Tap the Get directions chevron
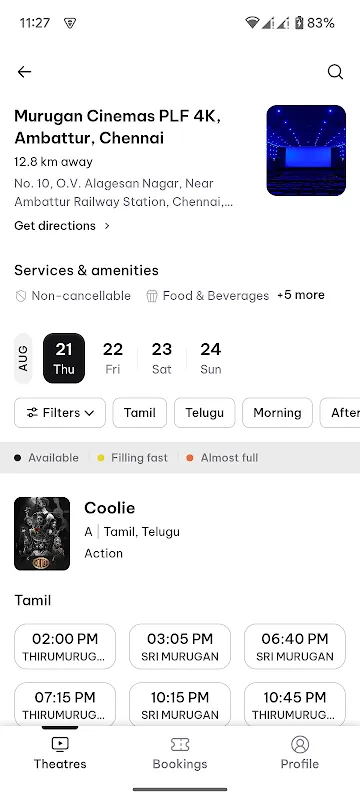360x800 pixels. (x=107, y=226)
